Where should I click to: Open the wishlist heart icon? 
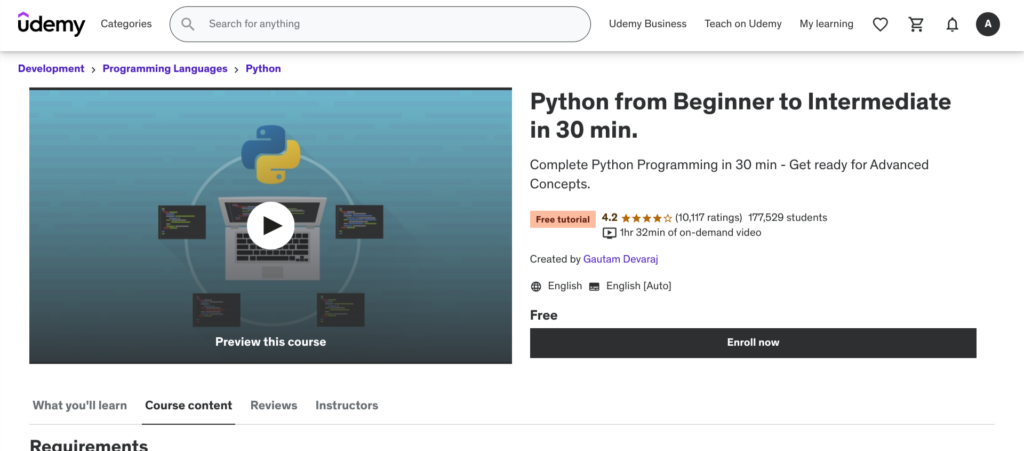tap(880, 24)
